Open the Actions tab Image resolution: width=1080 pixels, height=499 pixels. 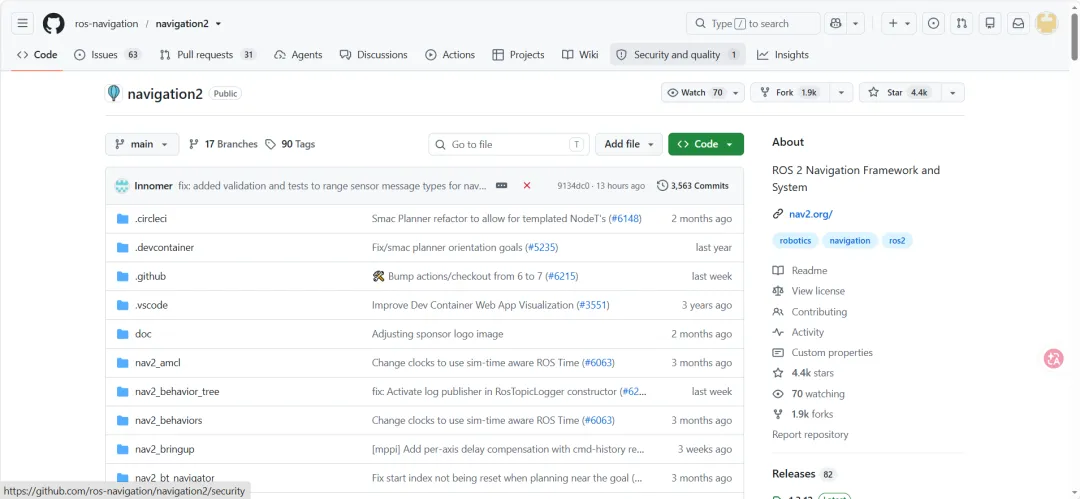click(x=450, y=54)
